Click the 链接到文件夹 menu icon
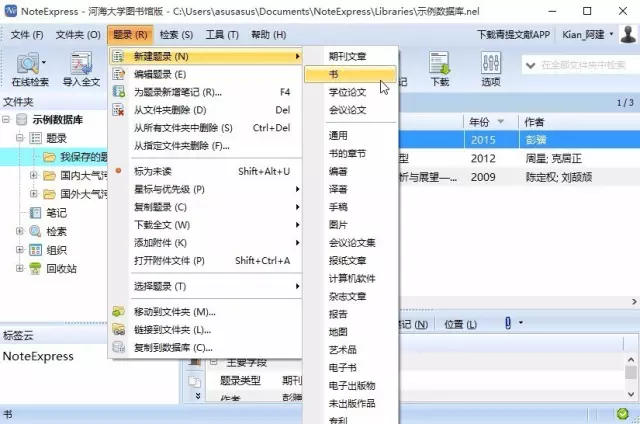 118,330
